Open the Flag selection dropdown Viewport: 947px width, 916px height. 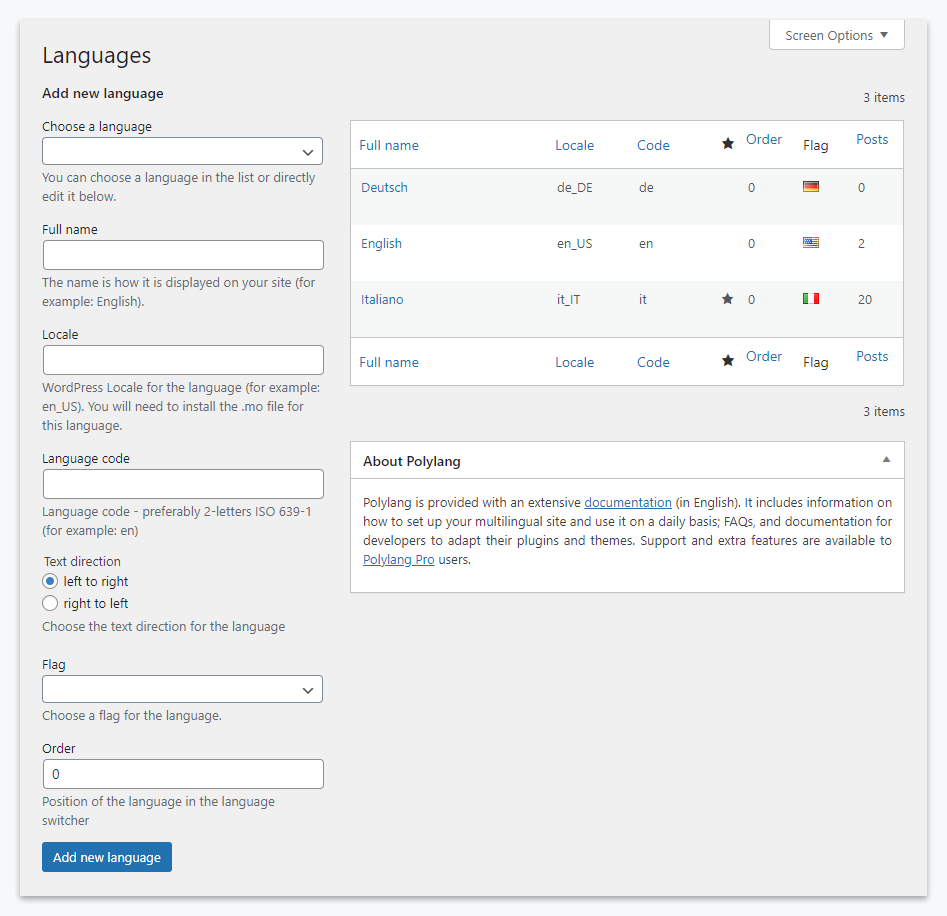click(x=182, y=689)
